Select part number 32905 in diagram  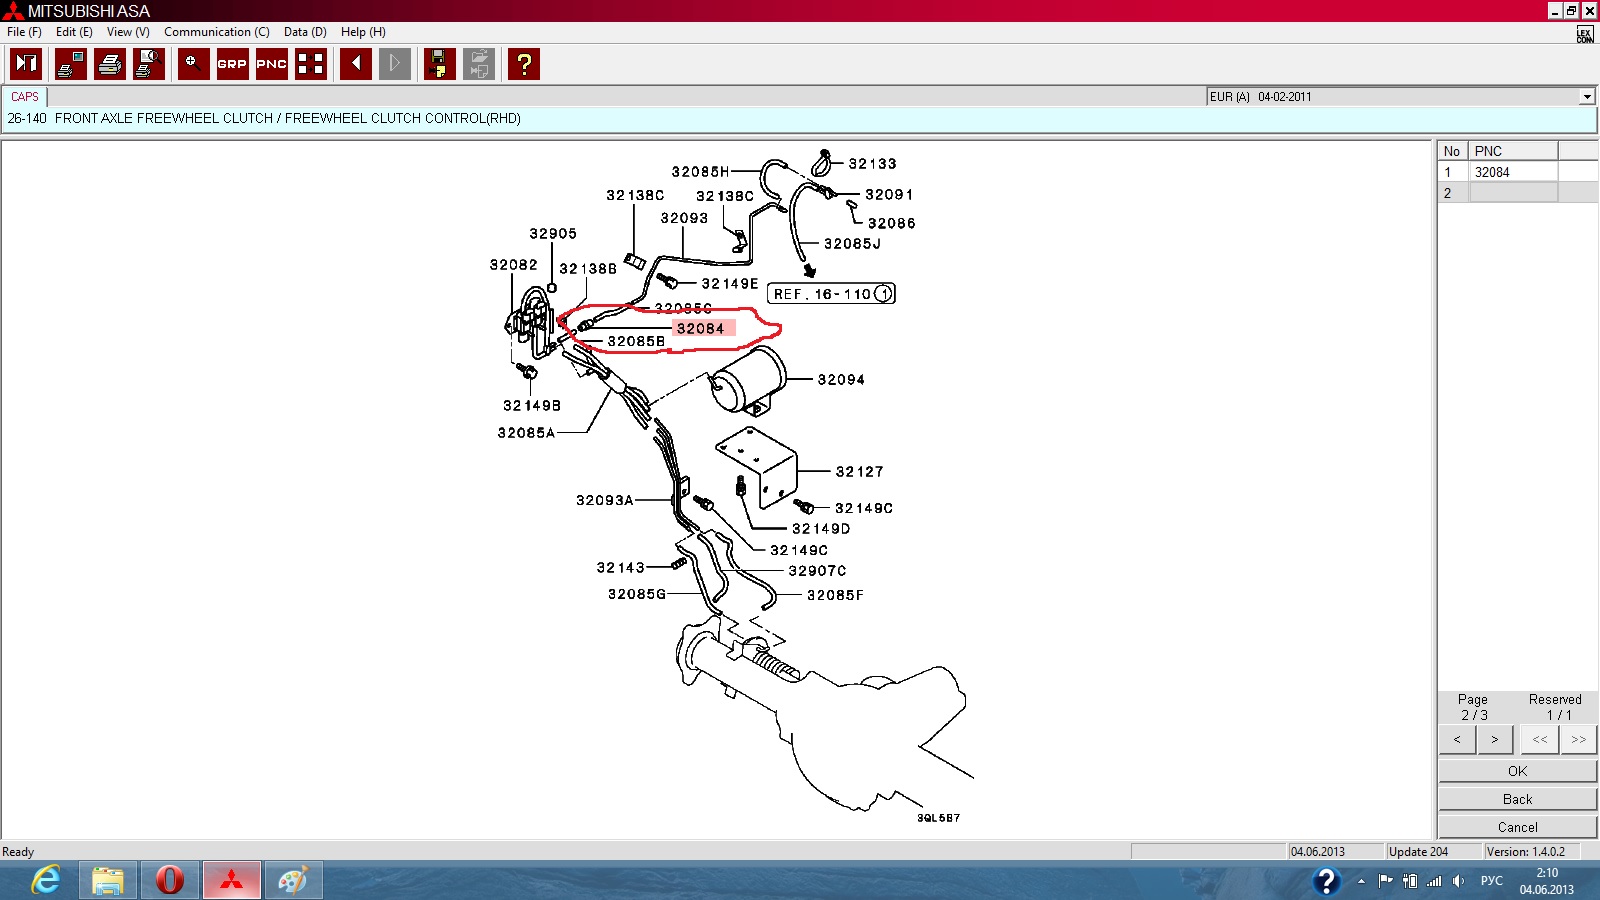click(553, 234)
